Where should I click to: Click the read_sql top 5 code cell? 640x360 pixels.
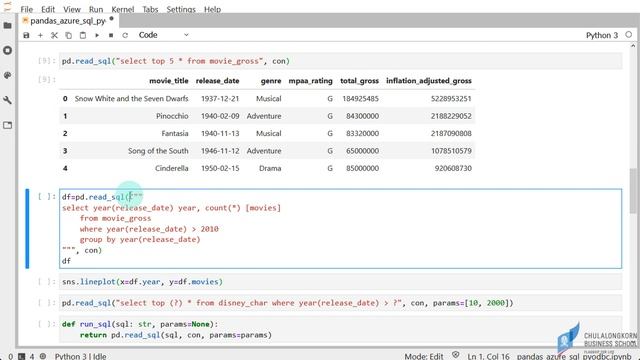tap(340, 61)
